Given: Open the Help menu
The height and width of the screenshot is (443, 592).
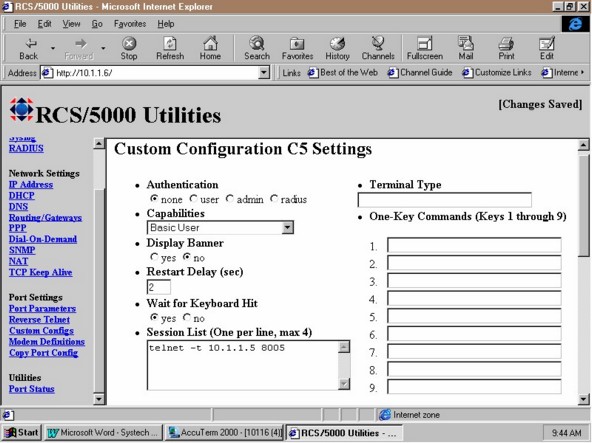Looking at the screenshot, I should point(166,24).
